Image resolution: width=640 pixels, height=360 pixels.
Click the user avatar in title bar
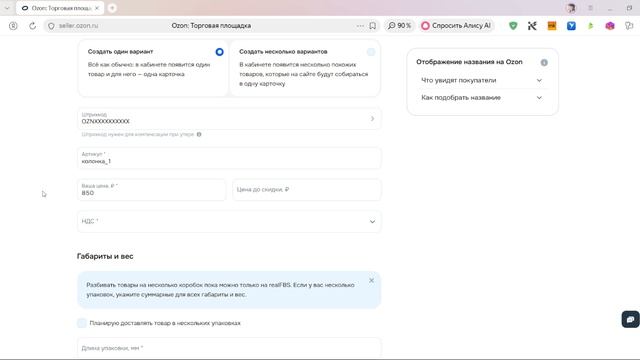(x=571, y=8)
